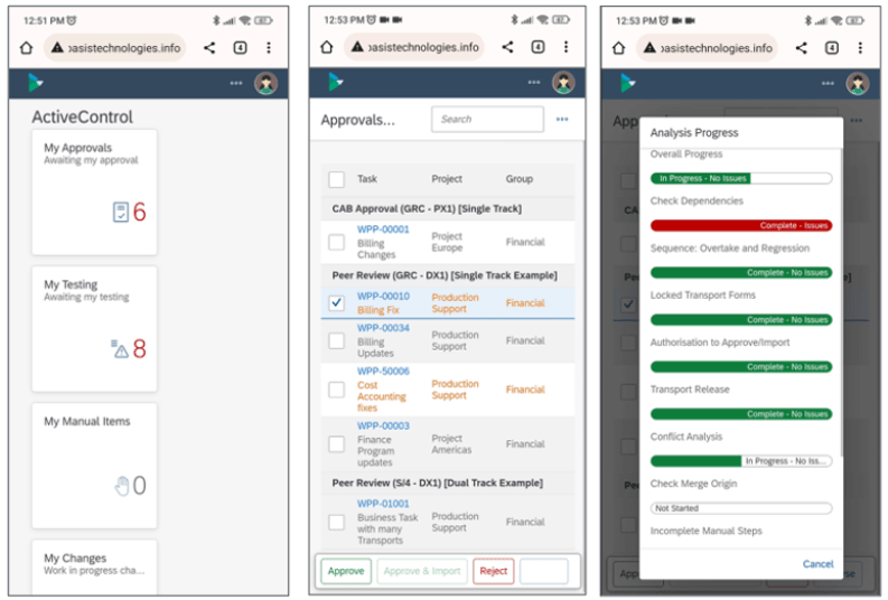The height and width of the screenshot is (600, 888).
Task: Check the box for WPP-00001 Billing Changes
Action: pyautogui.click(x=336, y=242)
